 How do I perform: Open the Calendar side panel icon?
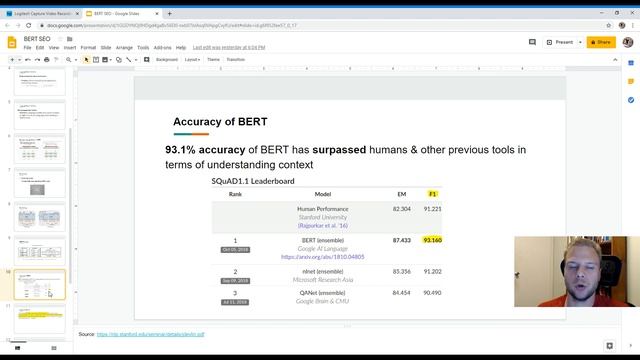click(x=631, y=63)
